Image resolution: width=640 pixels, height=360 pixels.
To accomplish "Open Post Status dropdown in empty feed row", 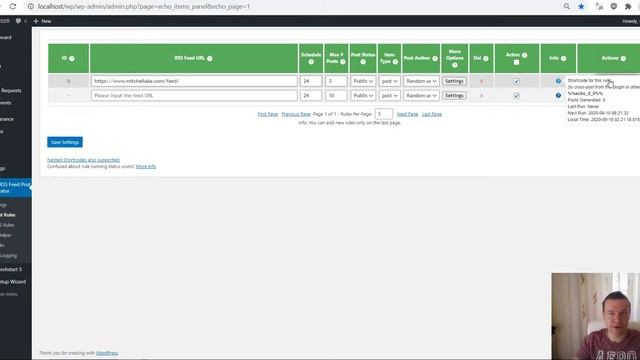I will click(x=363, y=96).
